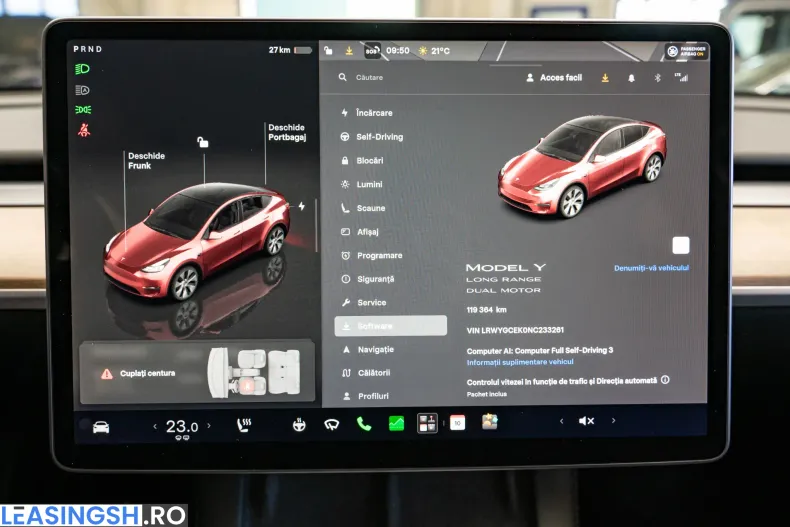Tap the 09:50 clock
Screen dimensions: 790x527
point(398,51)
